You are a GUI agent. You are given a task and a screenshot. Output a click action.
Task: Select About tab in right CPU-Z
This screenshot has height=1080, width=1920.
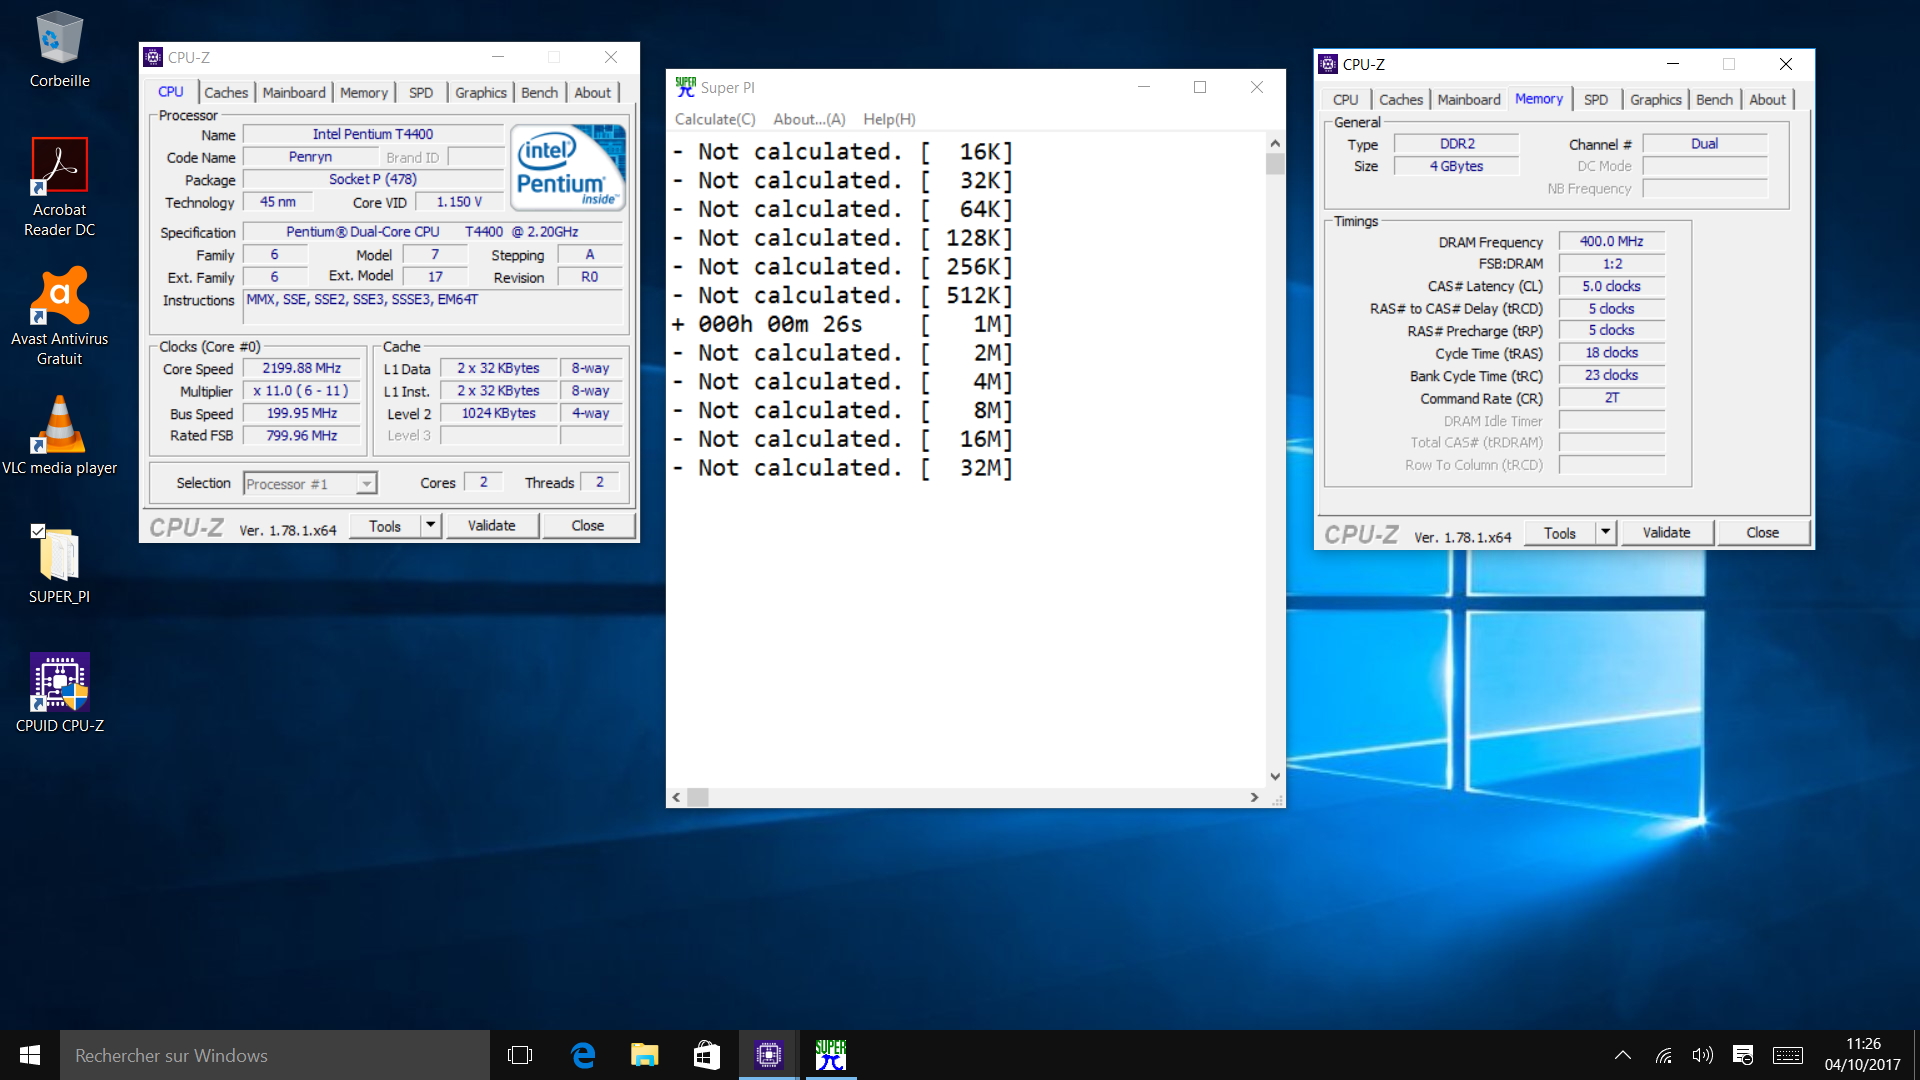point(1768,99)
